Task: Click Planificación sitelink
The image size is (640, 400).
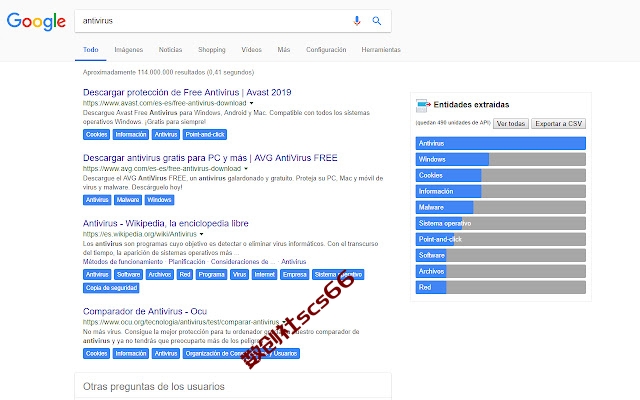Action: click(x=187, y=262)
